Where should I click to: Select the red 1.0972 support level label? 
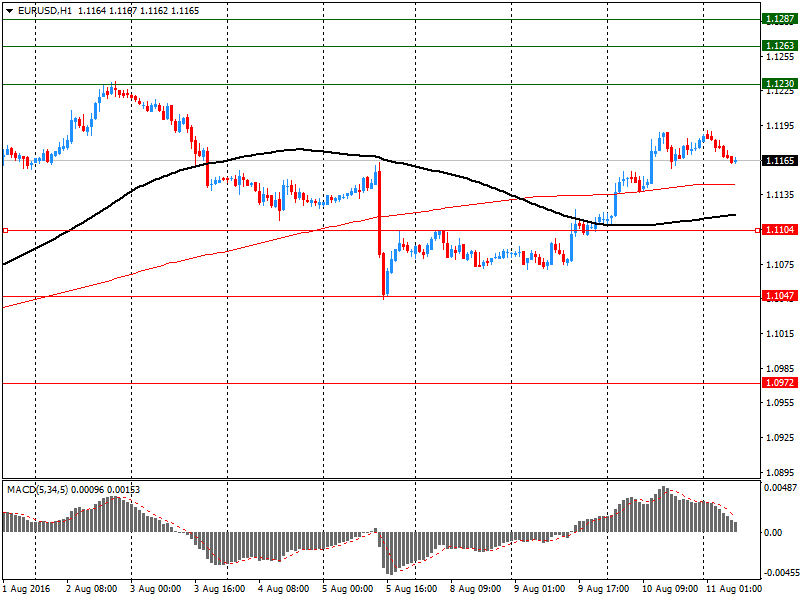[x=780, y=383]
